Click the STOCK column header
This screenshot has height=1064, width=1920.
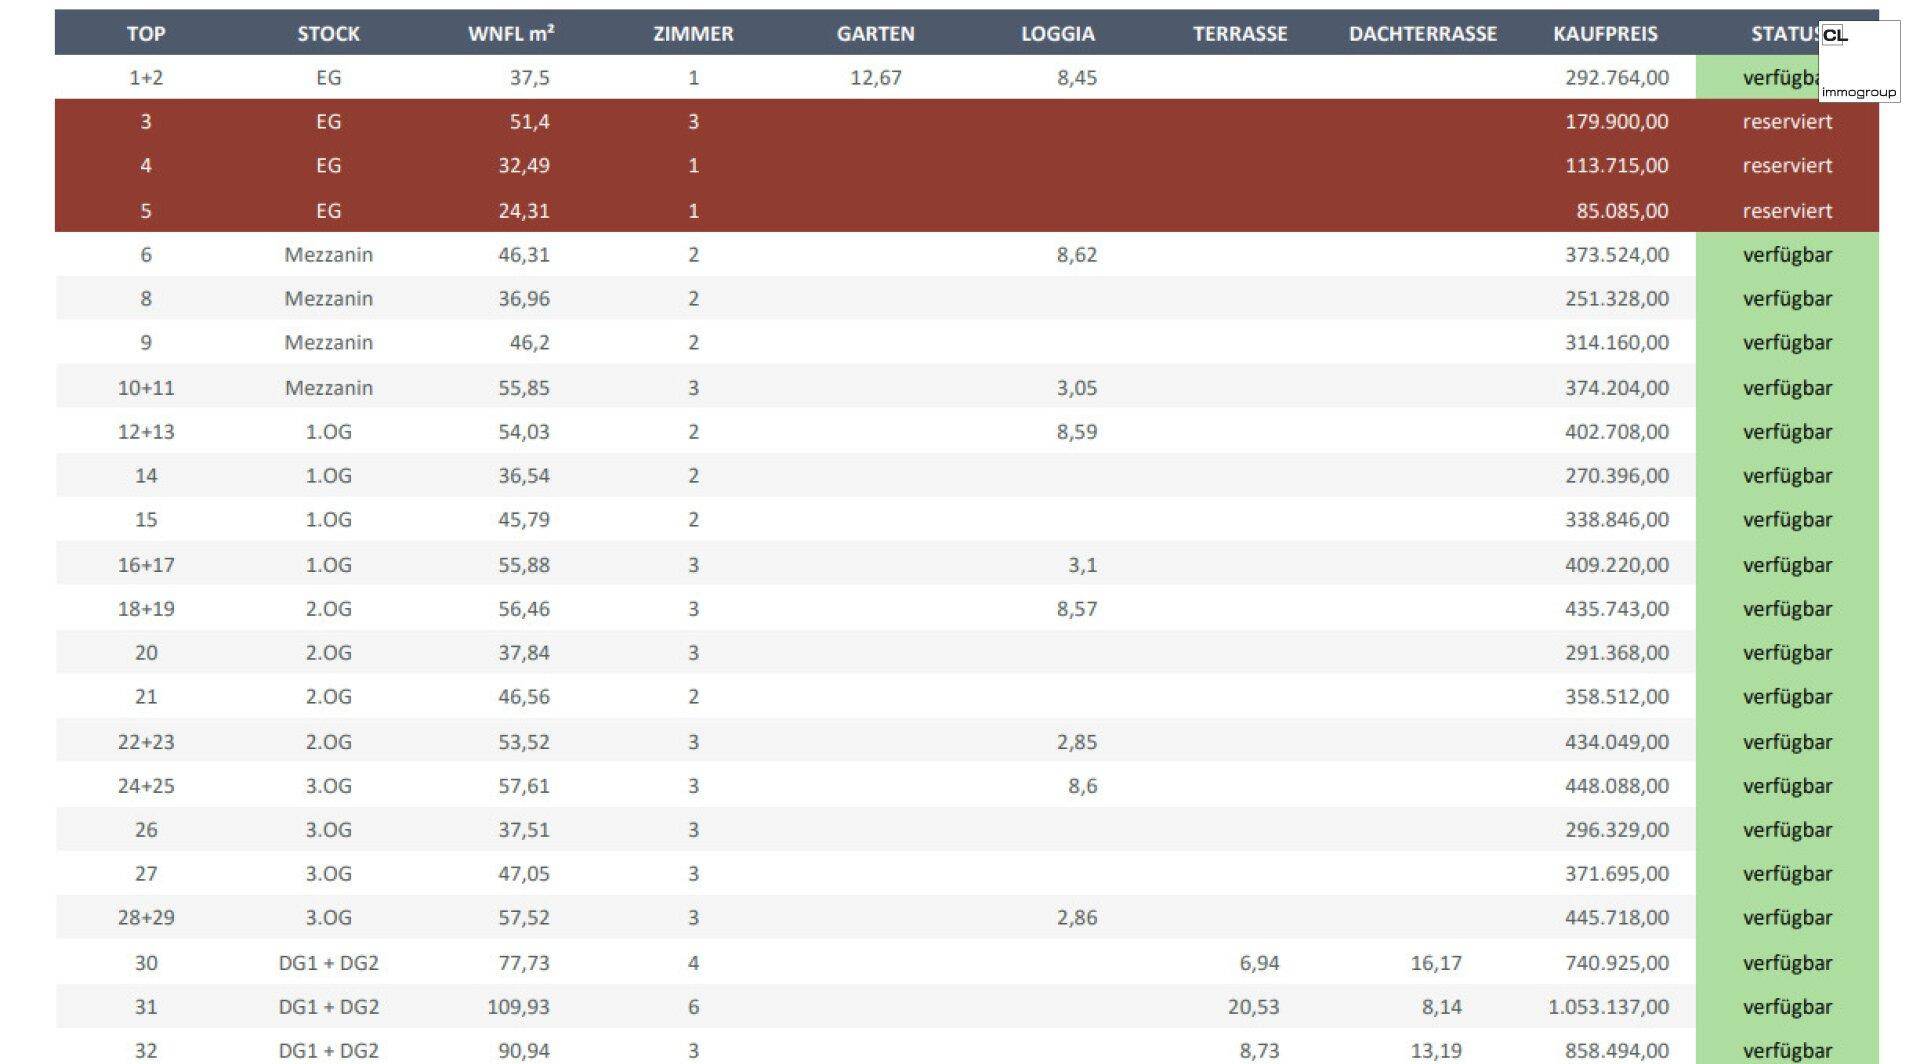coord(328,34)
